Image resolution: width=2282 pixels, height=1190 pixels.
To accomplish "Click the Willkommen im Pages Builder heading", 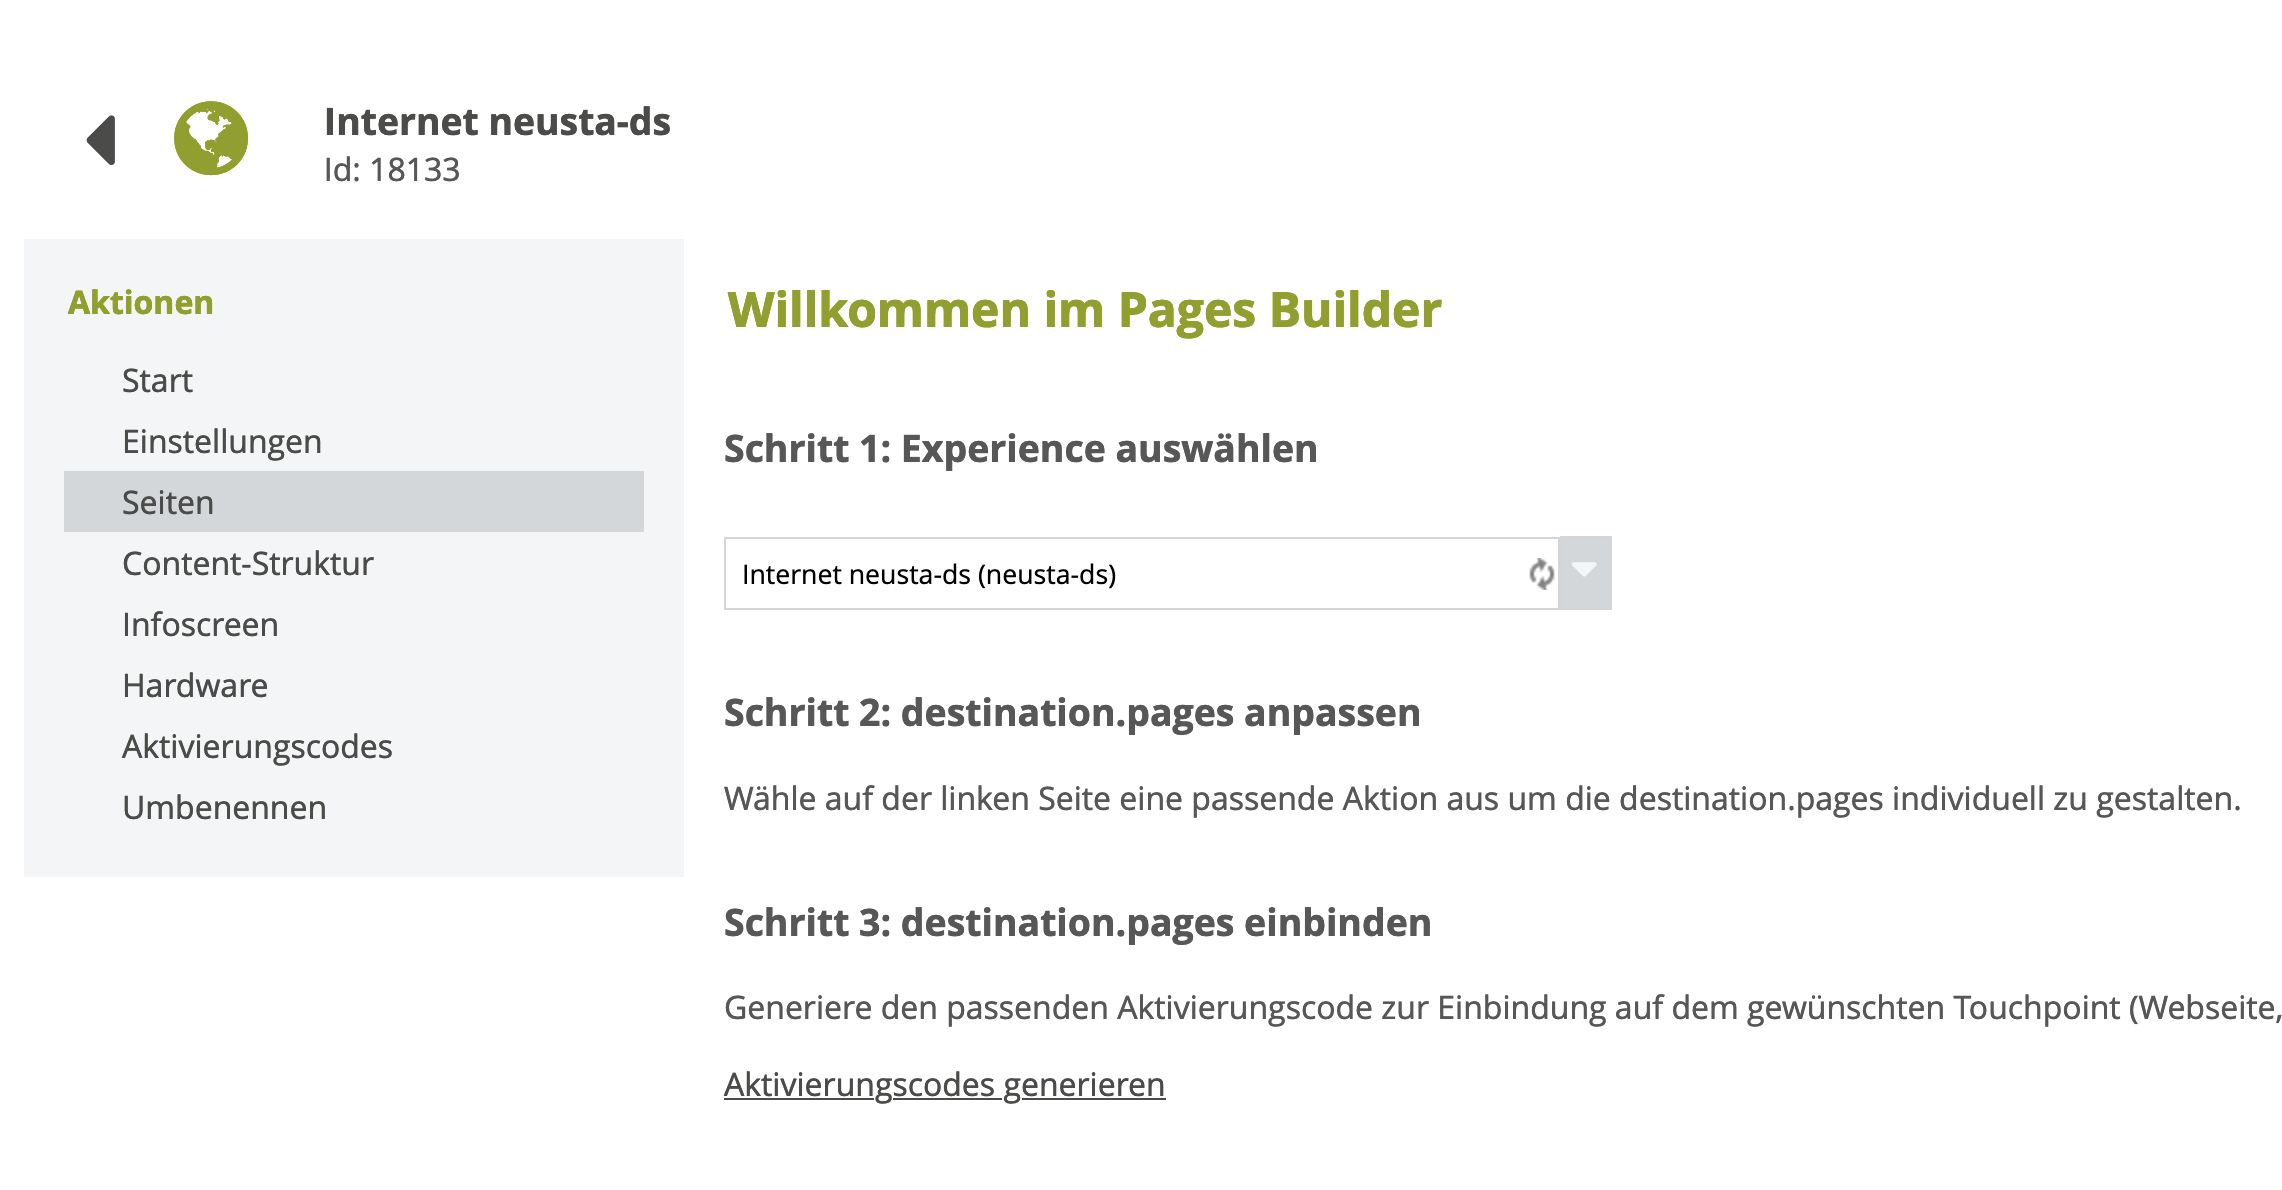I will click(x=1084, y=309).
